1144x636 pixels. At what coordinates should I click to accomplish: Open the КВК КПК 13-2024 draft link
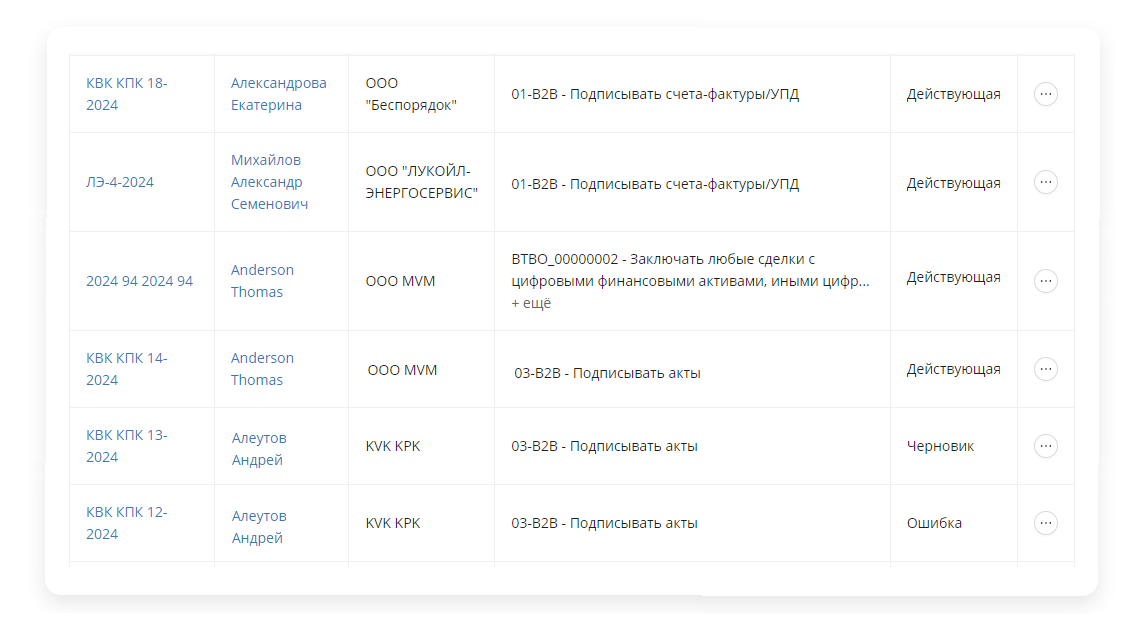point(126,446)
